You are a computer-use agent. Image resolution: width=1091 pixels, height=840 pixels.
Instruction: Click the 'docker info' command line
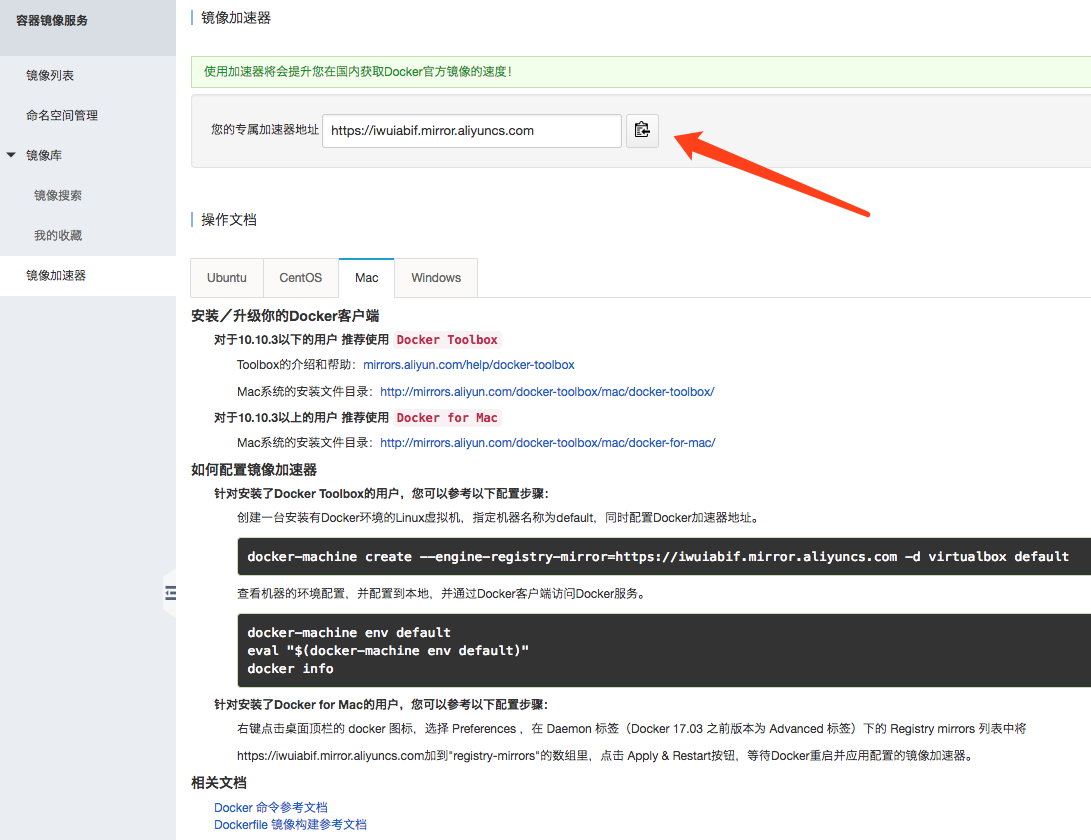pyautogui.click(x=290, y=669)
